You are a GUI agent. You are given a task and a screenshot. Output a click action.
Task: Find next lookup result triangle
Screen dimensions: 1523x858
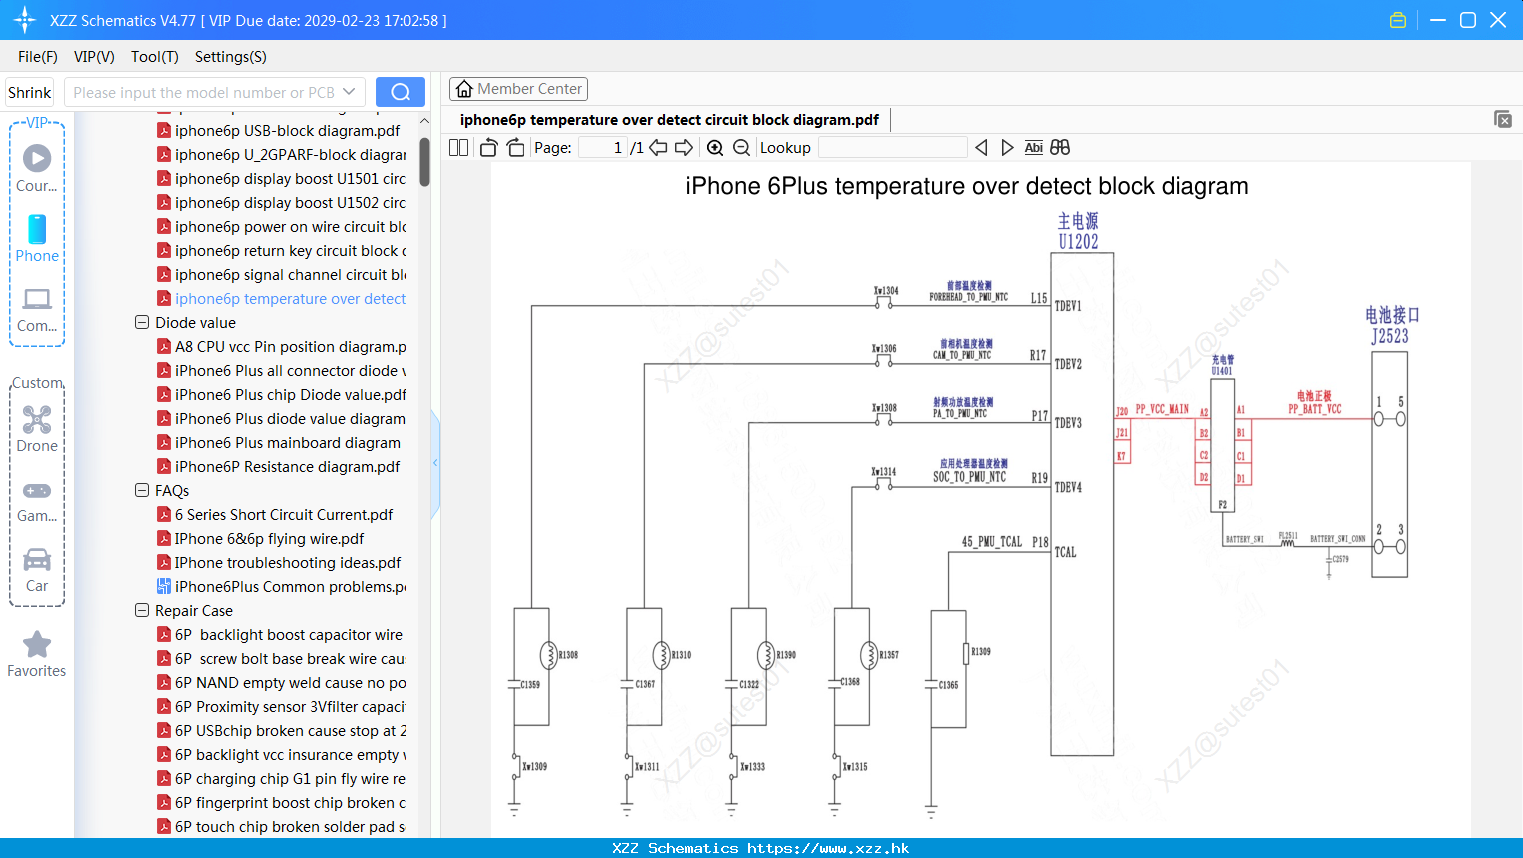tap(1007, 148)
